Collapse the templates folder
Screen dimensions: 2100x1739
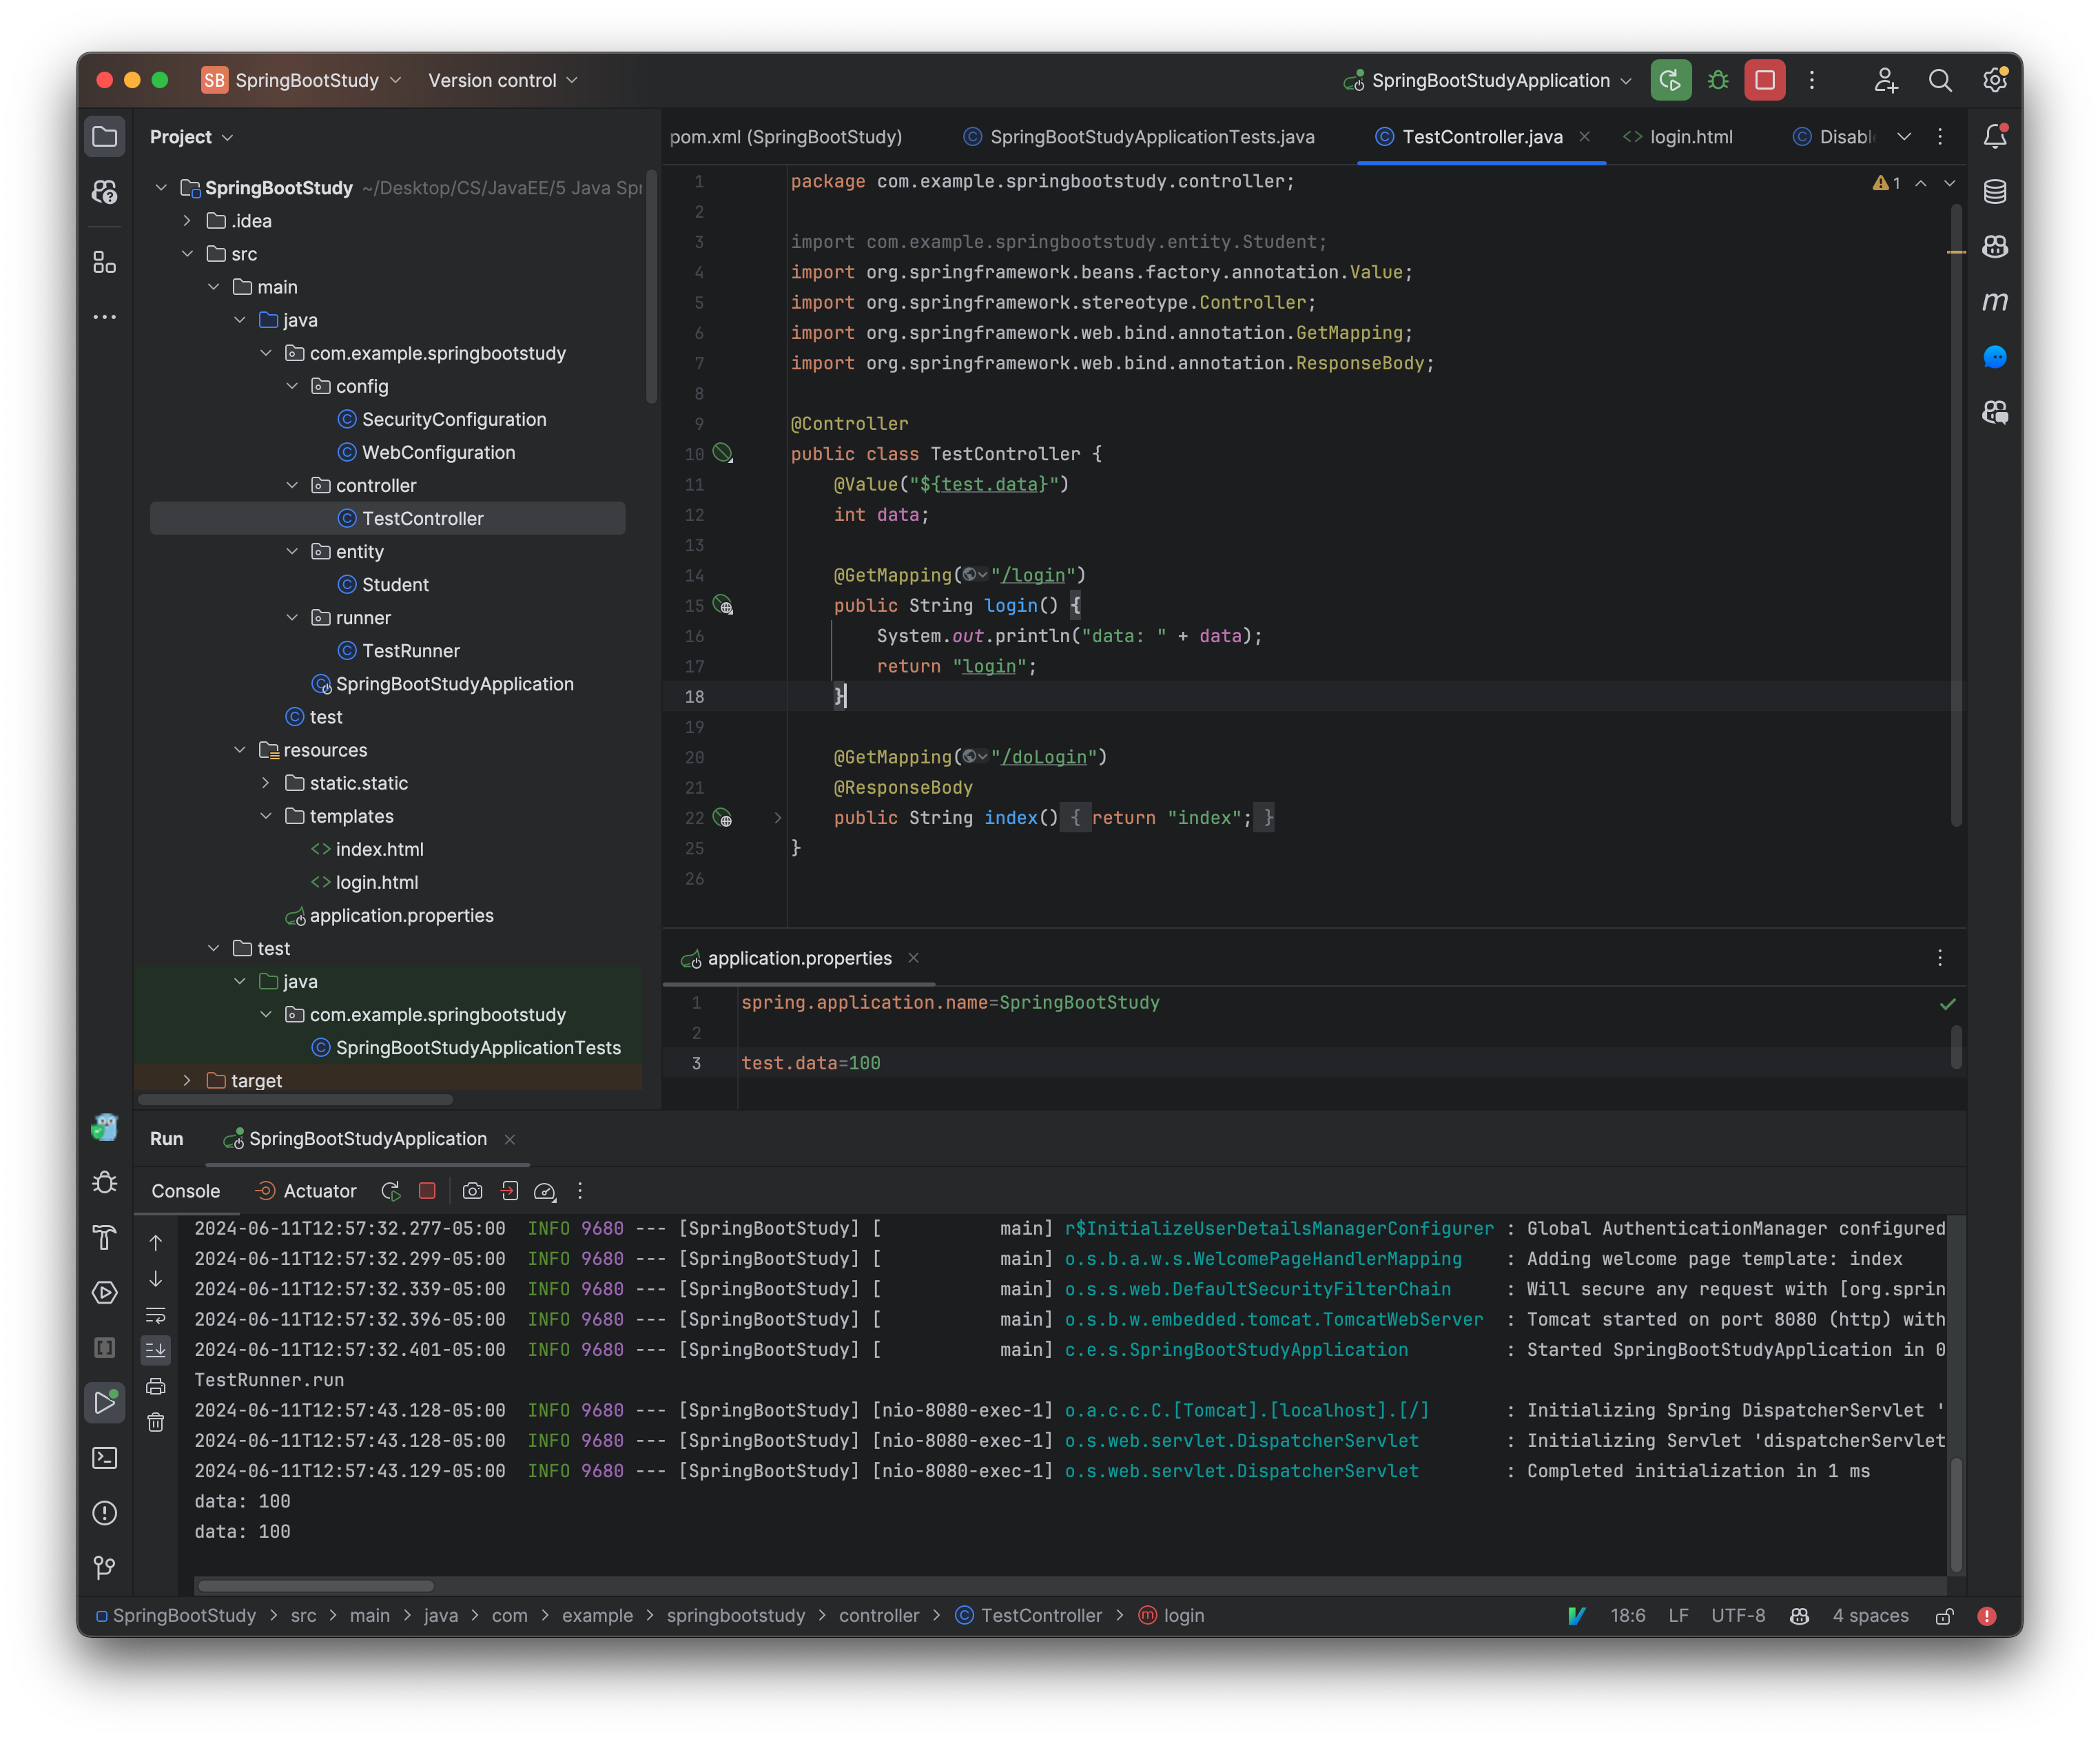pos(266,816)
